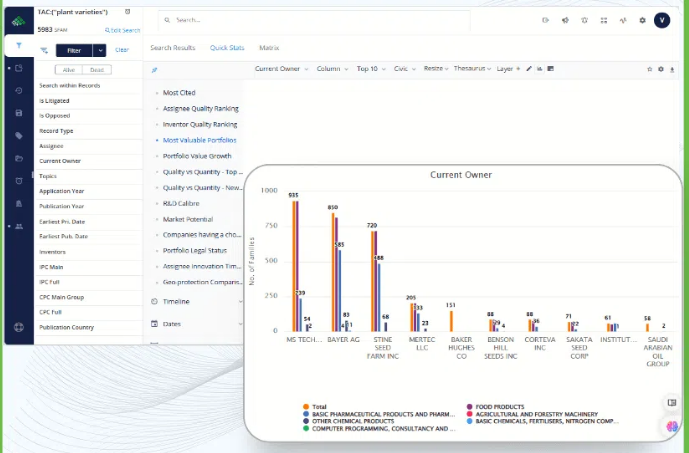This screenshot has width=689, height=453.
Task: Expand the Top 10 dropdown
Action: 370,69
